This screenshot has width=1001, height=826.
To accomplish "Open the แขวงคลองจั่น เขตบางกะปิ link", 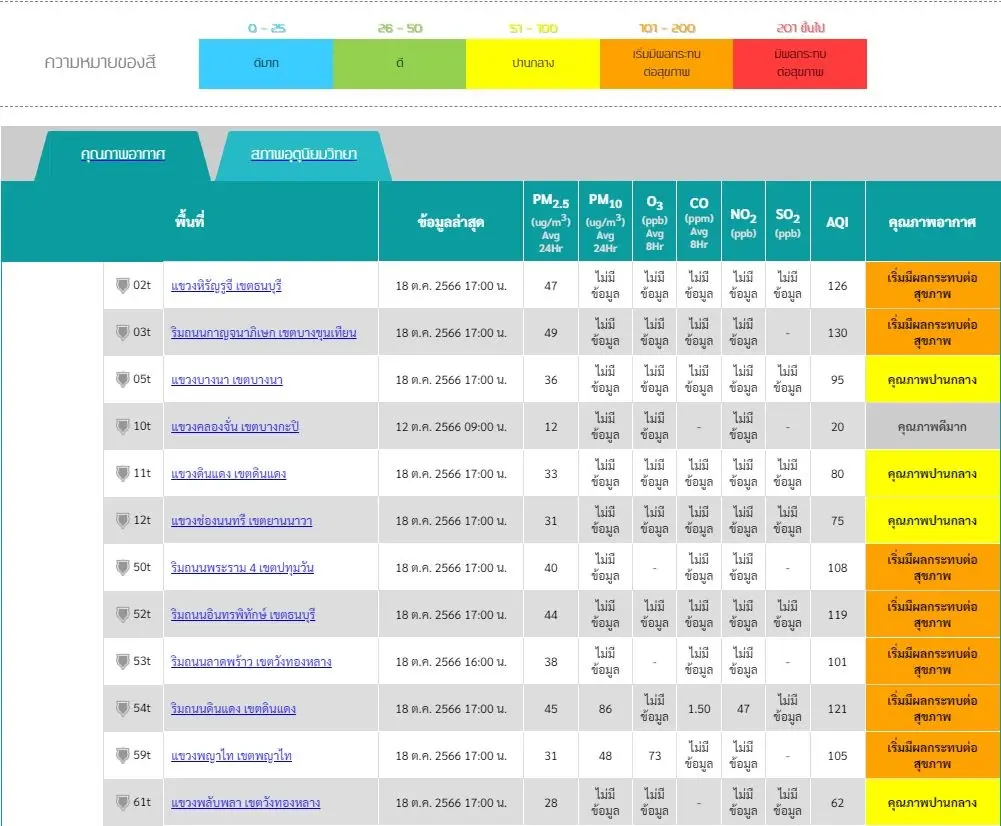I will tap(235, 426).
